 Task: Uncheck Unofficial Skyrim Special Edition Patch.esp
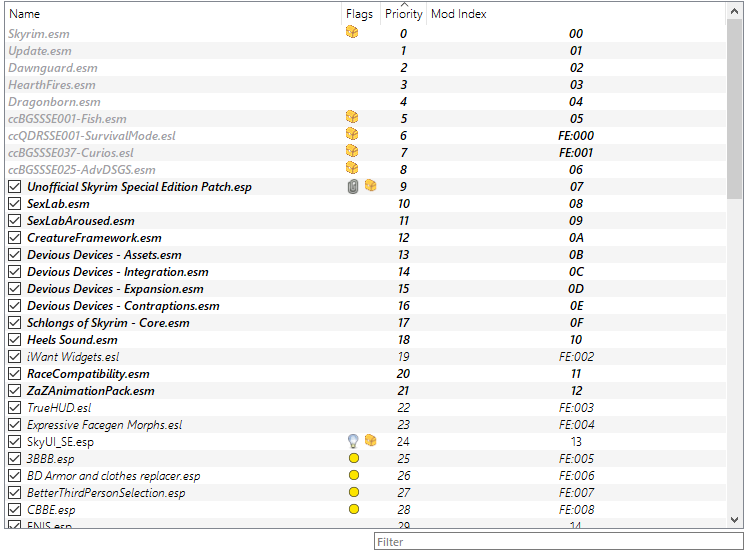tap(15, 187)
